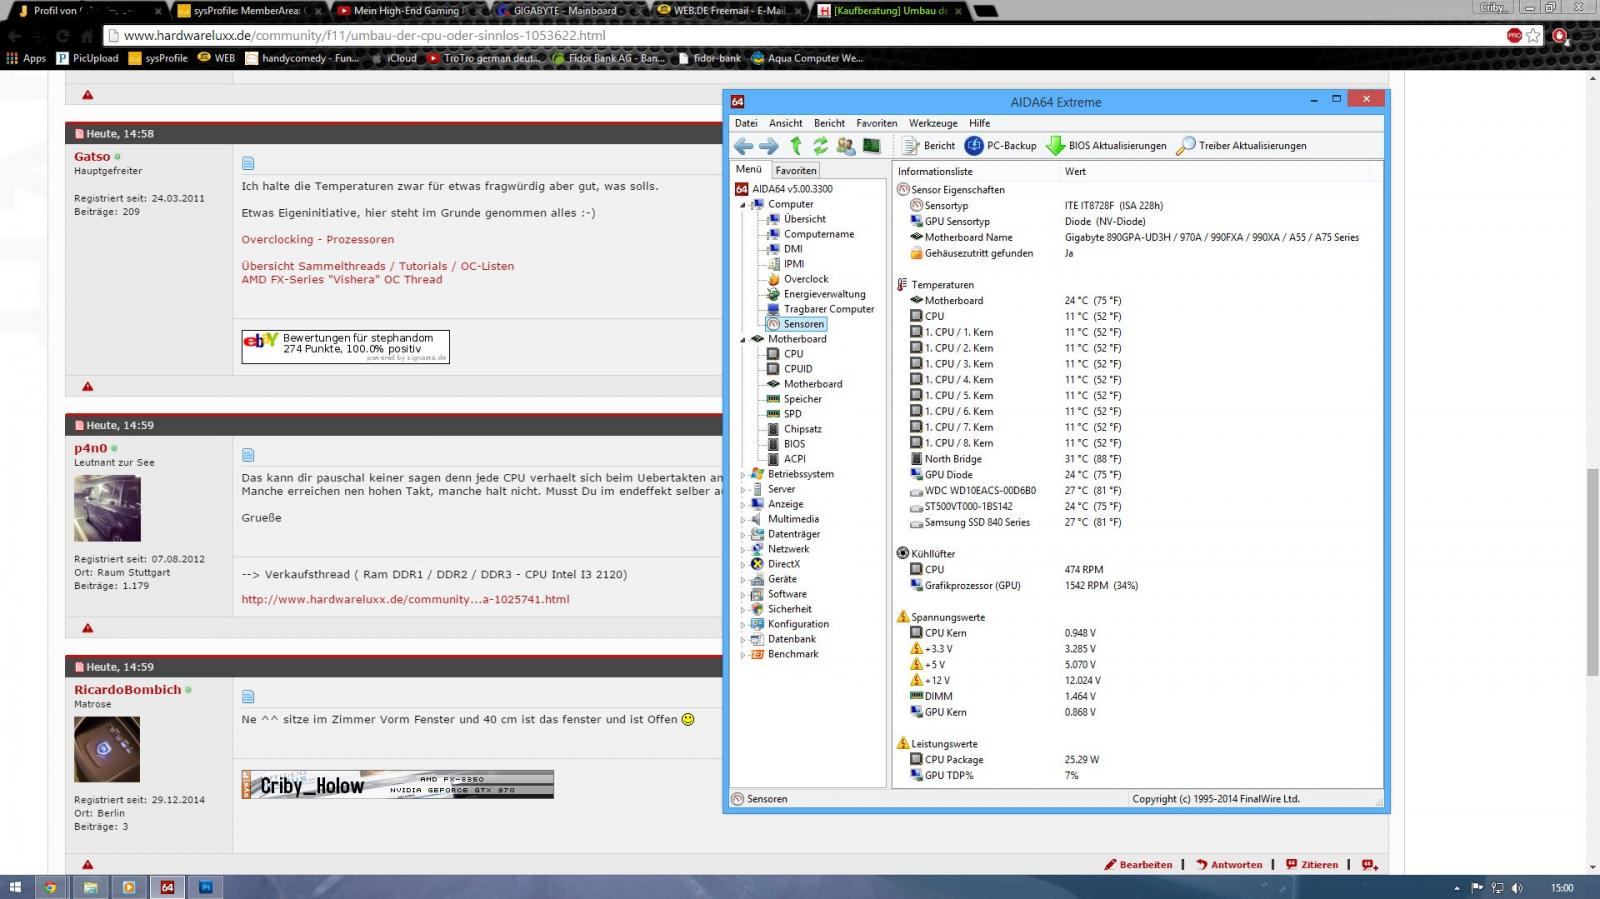The image size is (1600, 899).
Task: Collapse the Motherboard tree node
Action: [743, 339]
